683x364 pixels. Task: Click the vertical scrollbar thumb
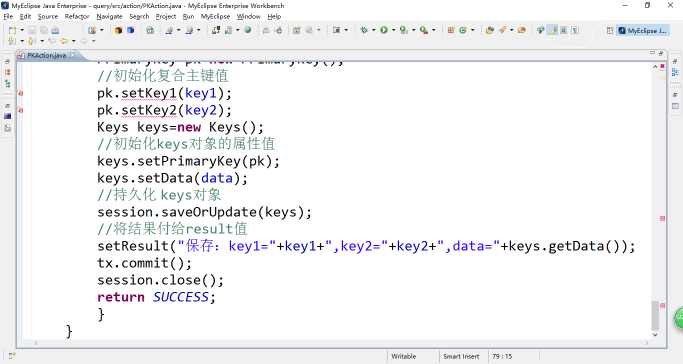(655, 315)
